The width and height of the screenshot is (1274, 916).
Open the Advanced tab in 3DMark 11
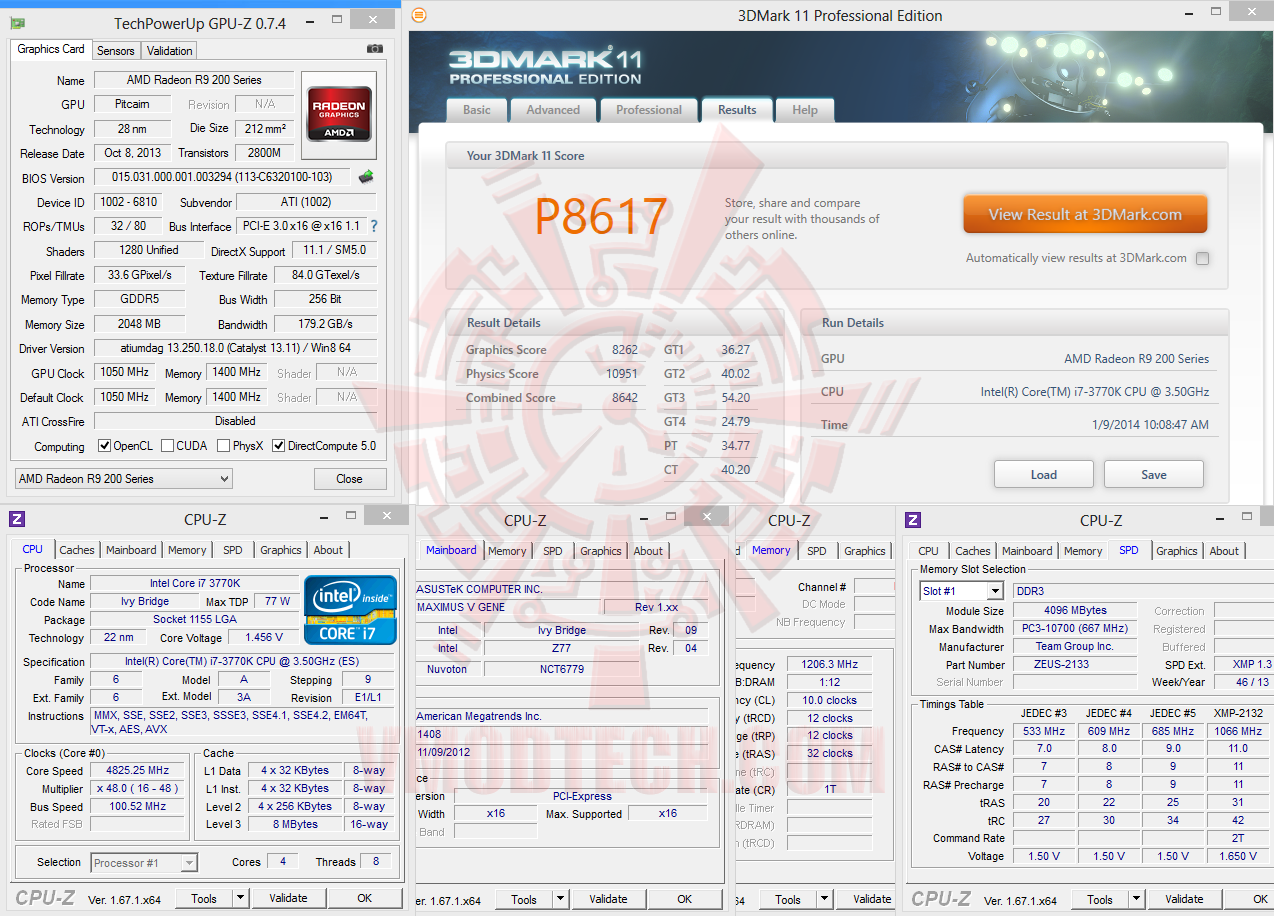(x=553, y=110)
